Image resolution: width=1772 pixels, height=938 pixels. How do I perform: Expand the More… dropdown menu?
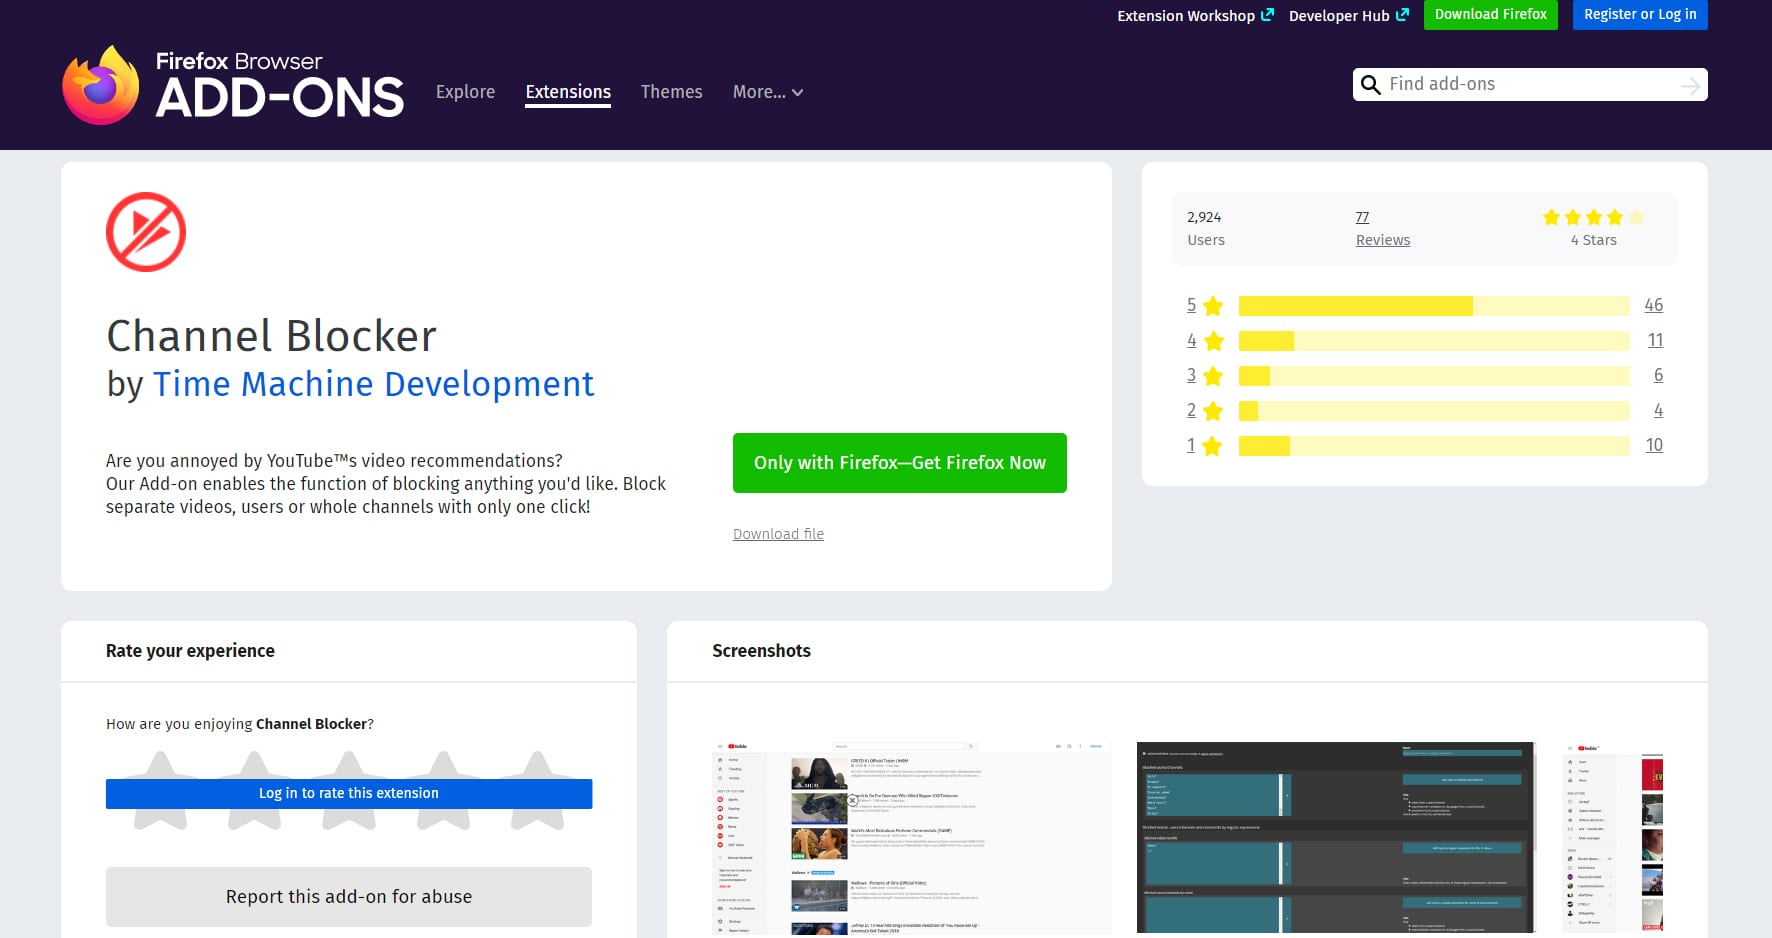tap(768, 92)
